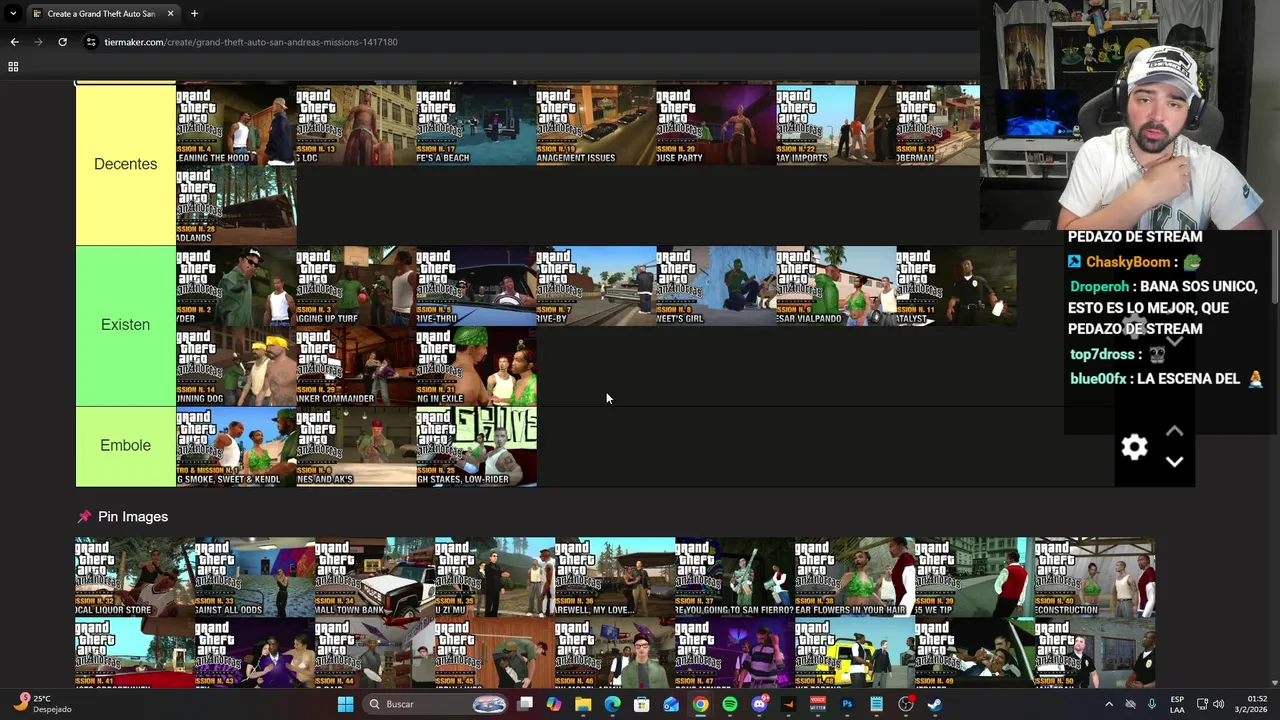Screen dimensions: 1280x720
Task: Pick the Tanker Commander mission thumbnail
Action: (356, 366)
